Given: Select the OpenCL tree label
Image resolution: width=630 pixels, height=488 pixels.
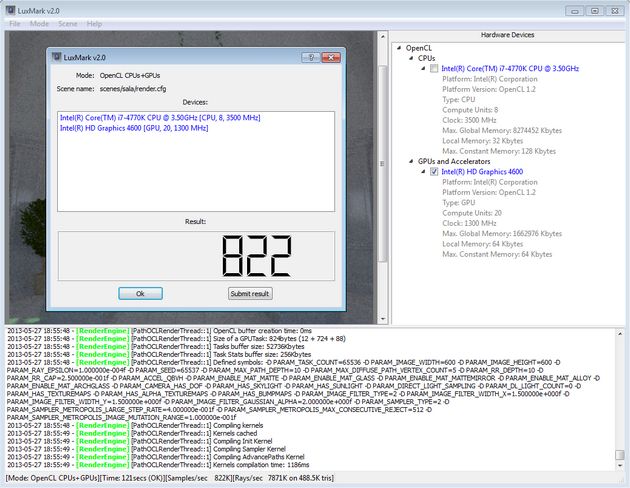Looking at the screenshot, I should click(418, 48).
